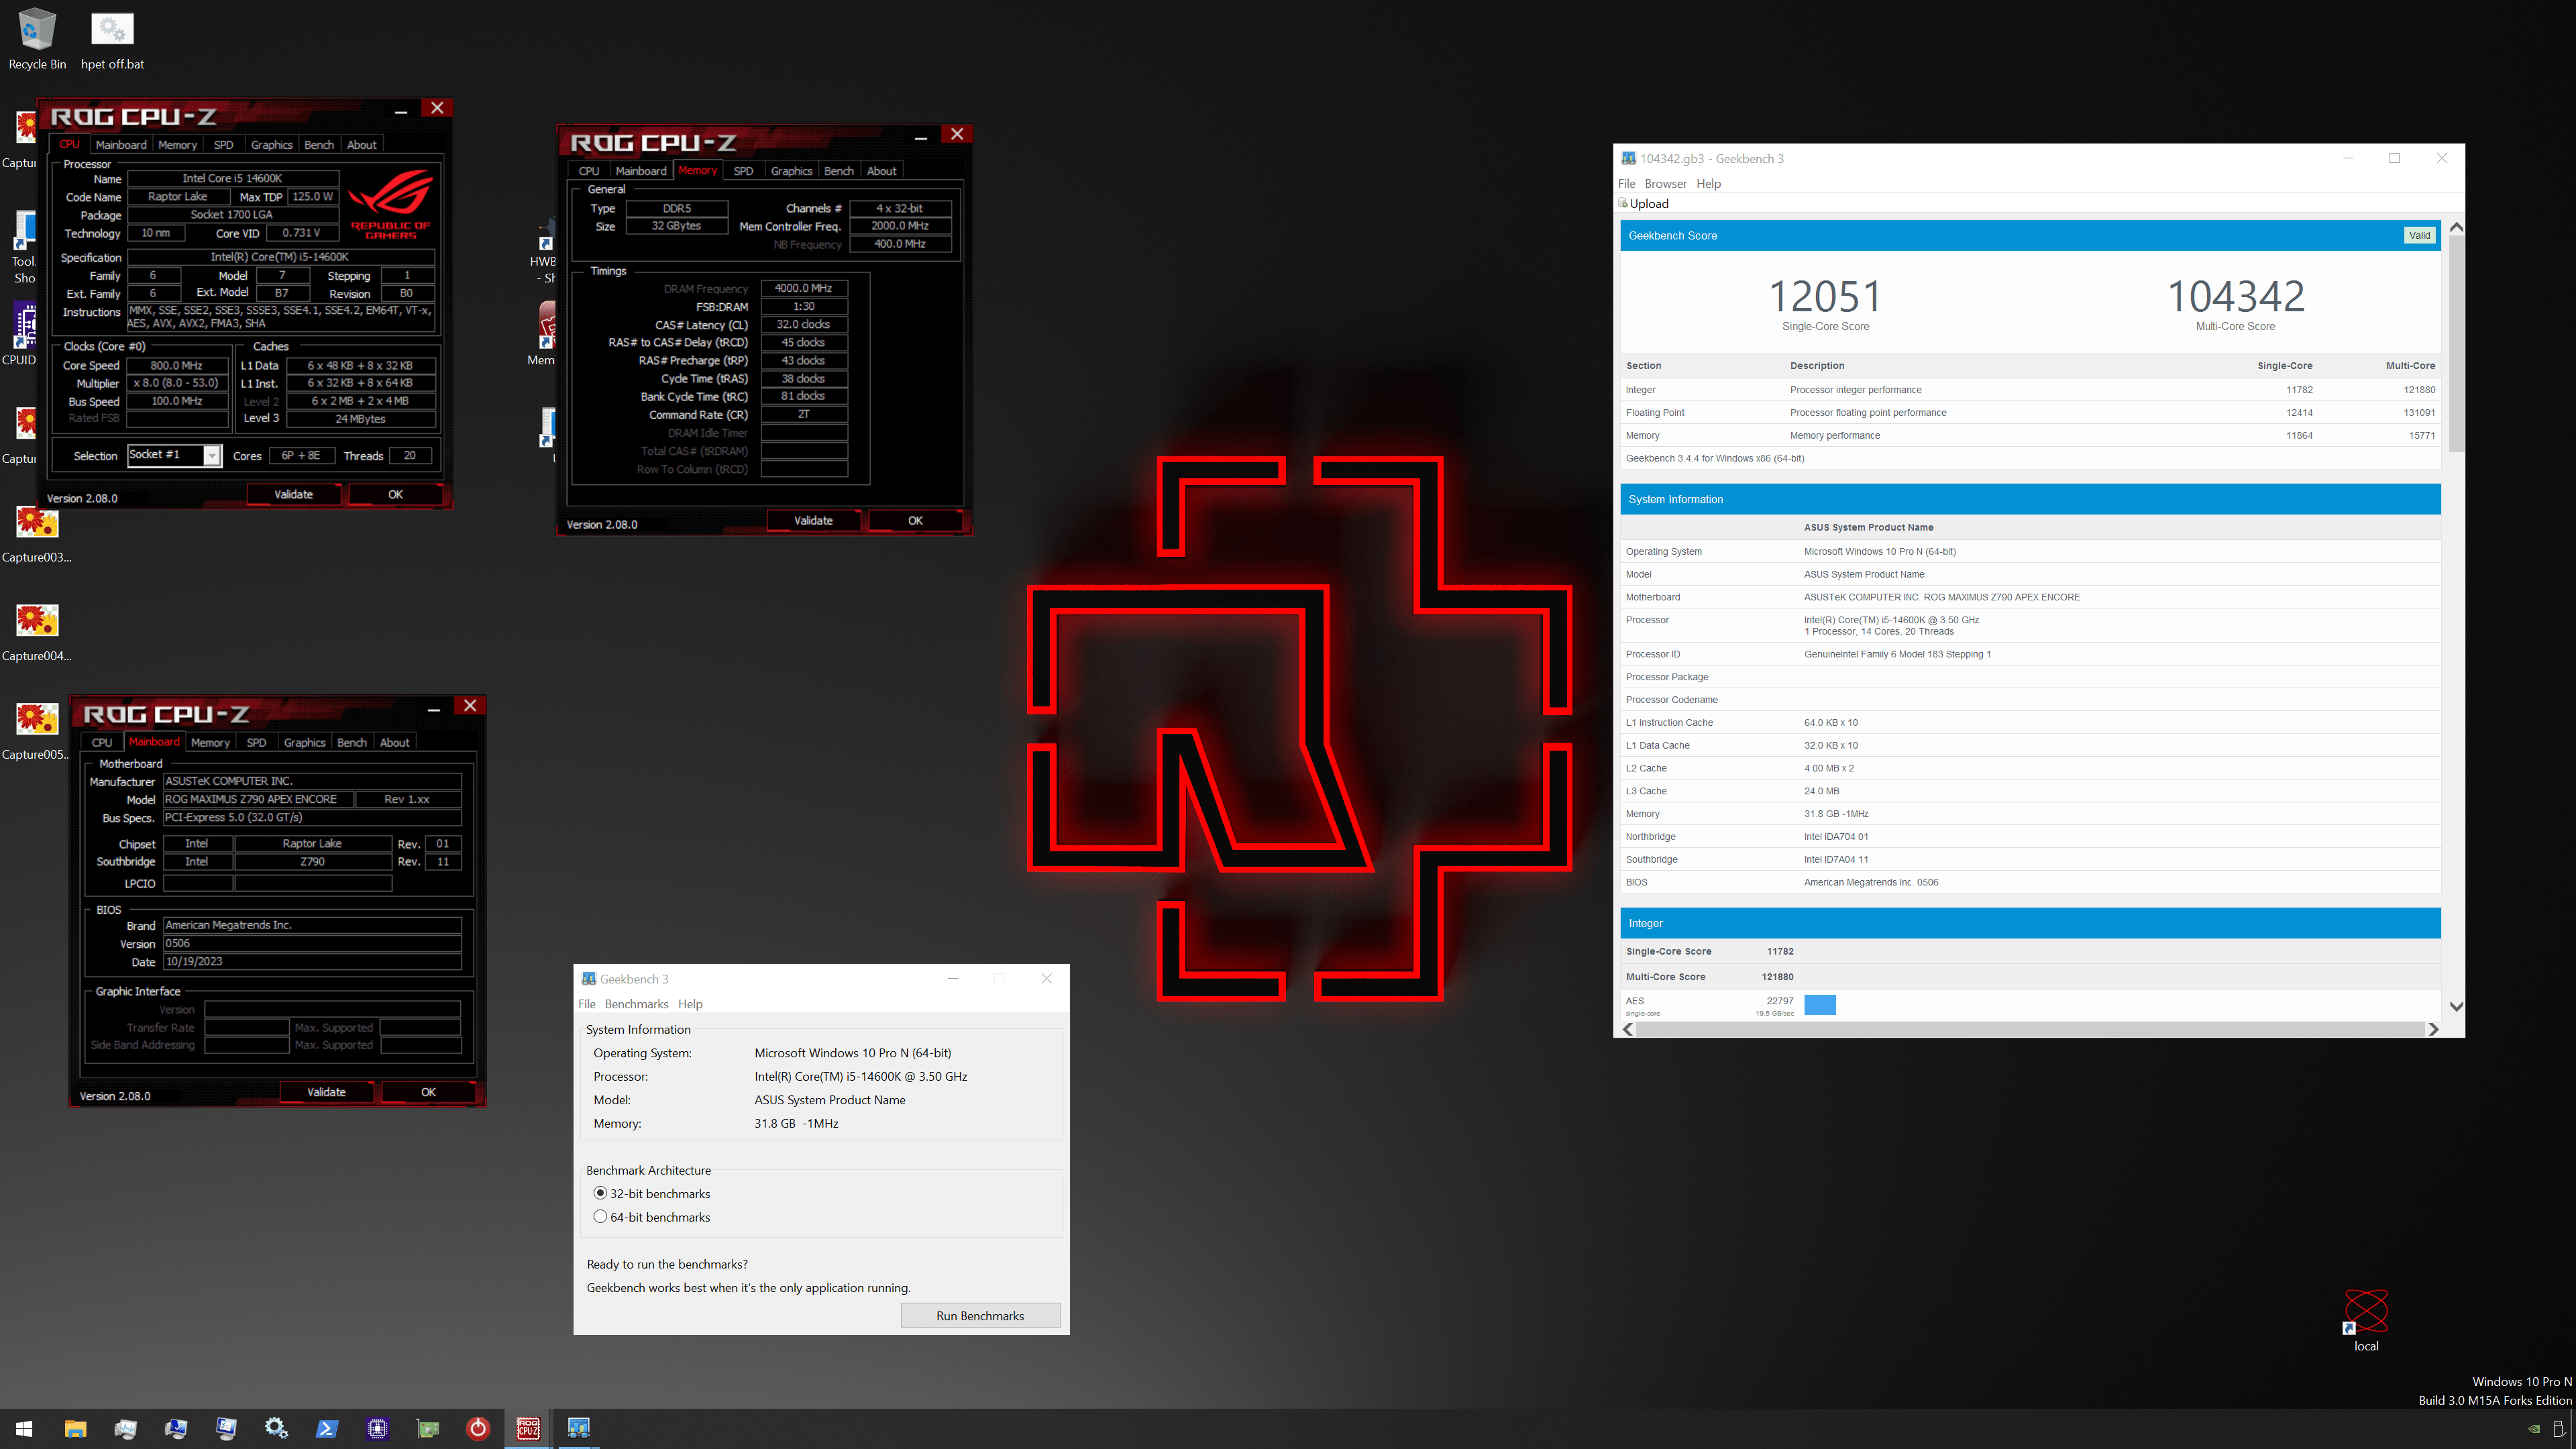Click the scroll down arrow in Geekbench results
The height and width of the screenshot is (1449, 2576).
point(2455,1006)
